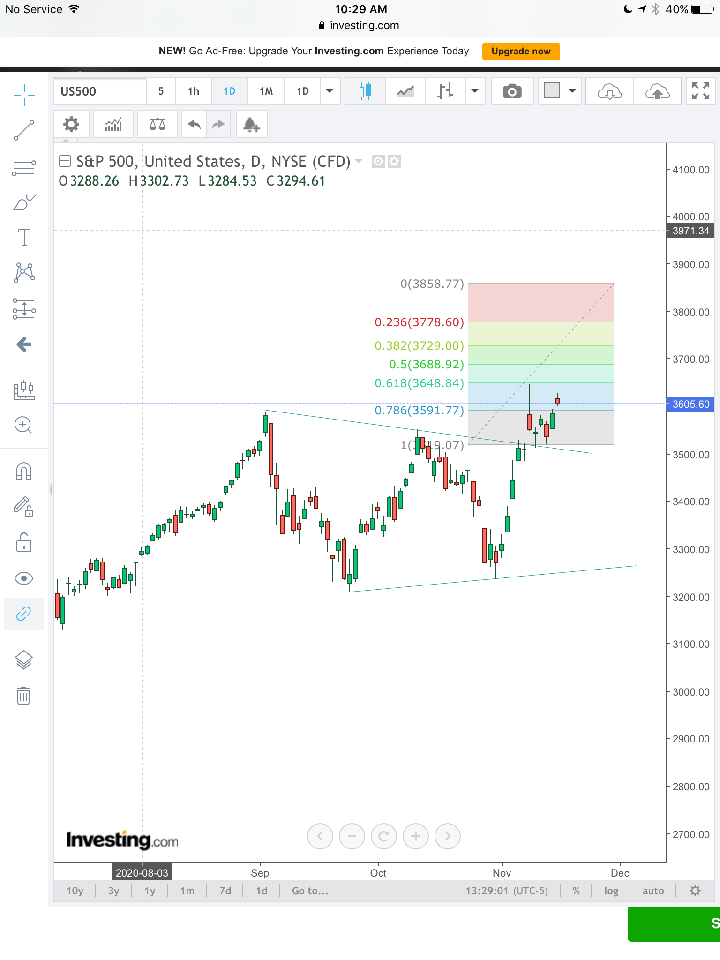The width and height of the screenshot is (720, 960).
Task: Expand the series title dropdown arrow
Action: coord(359,162)
